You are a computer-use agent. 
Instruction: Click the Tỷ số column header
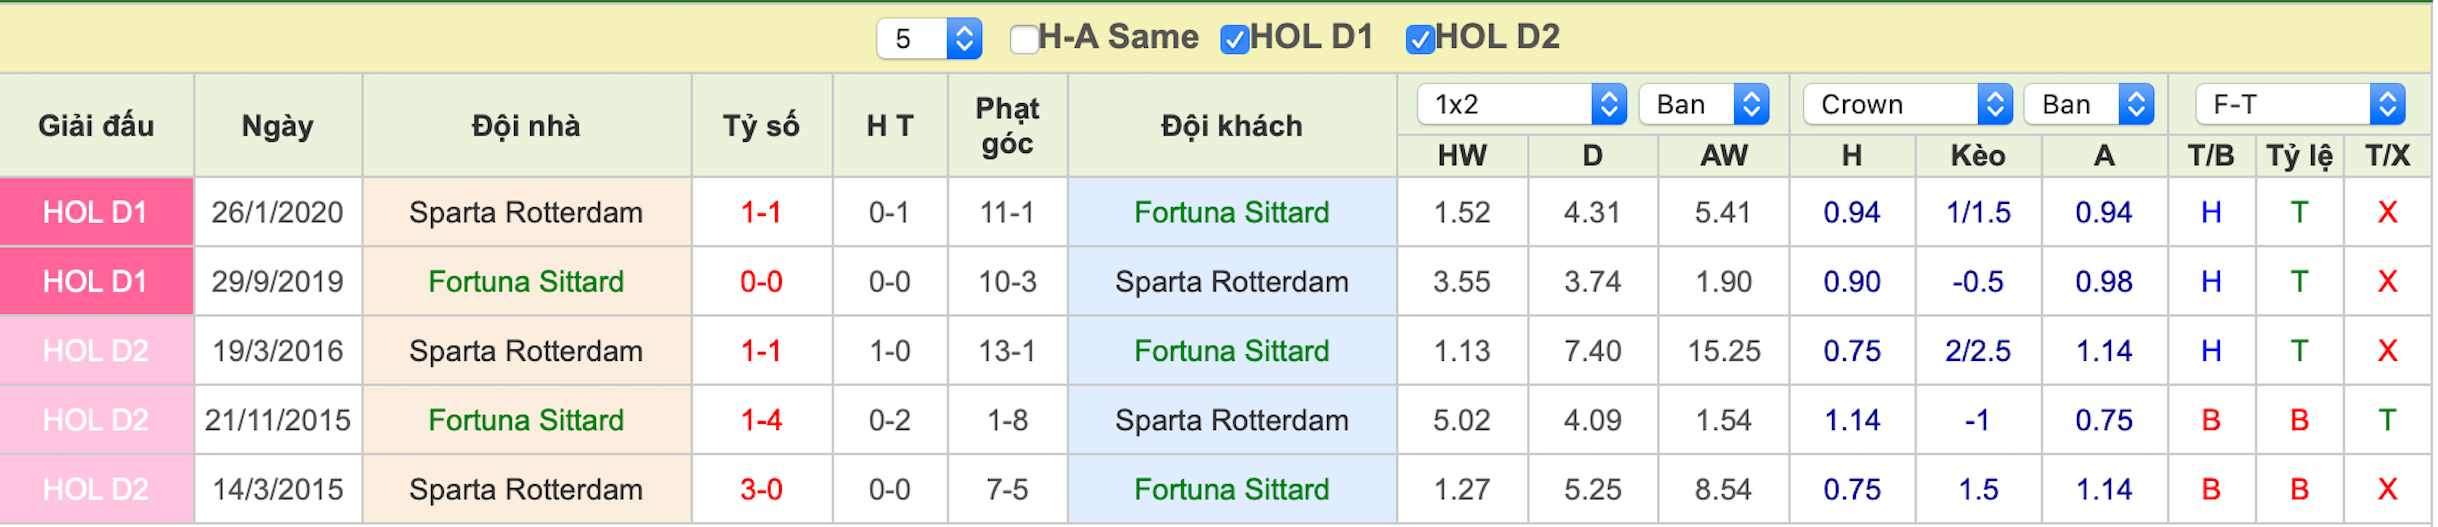pos(761,126)
